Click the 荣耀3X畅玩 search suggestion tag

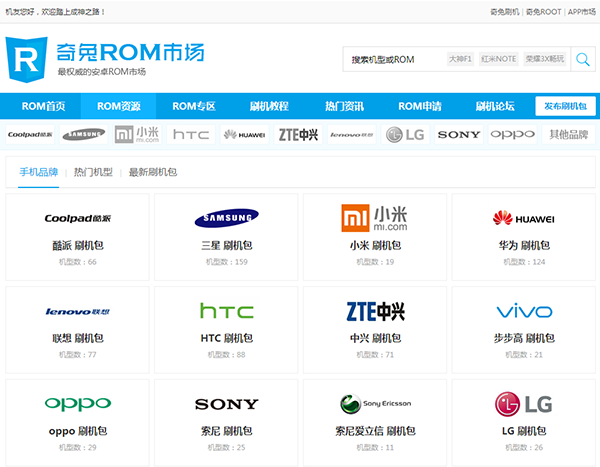(x=545, y=59)
